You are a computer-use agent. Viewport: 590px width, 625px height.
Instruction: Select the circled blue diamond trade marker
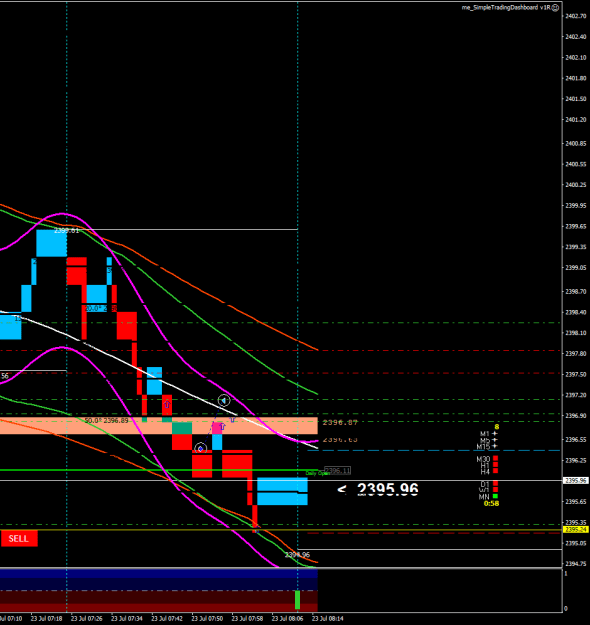pos(201,449)
